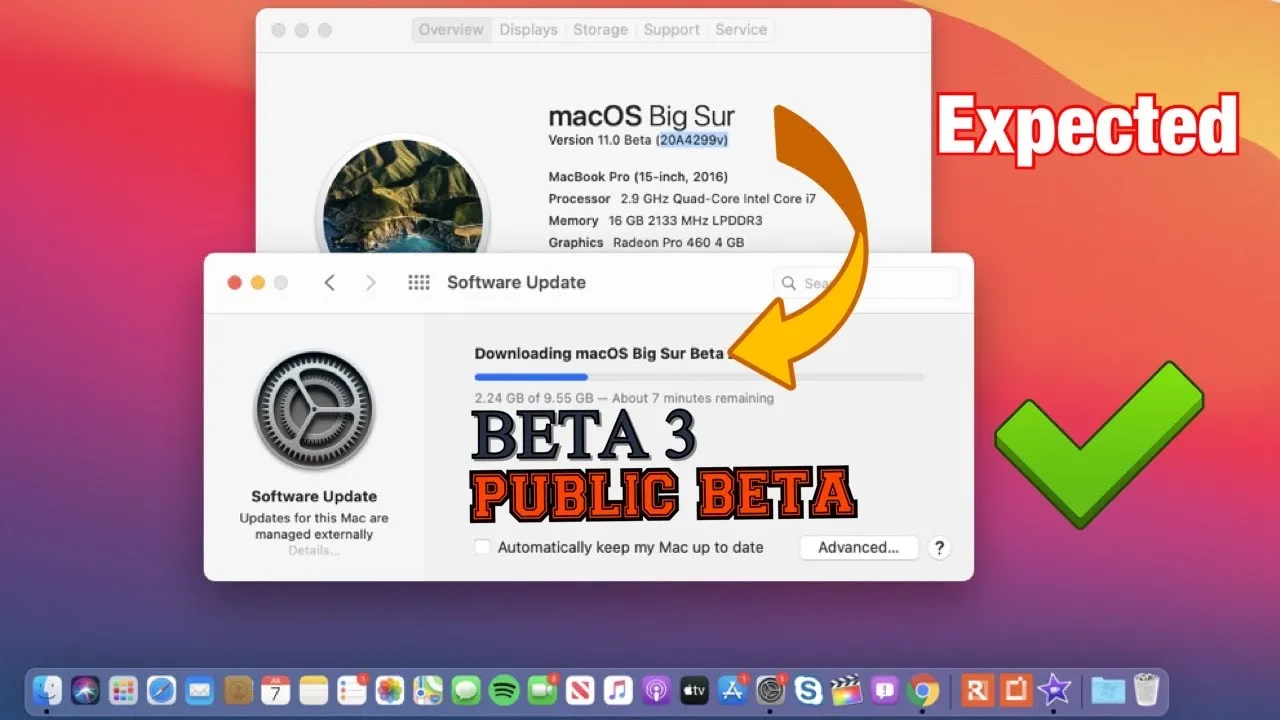Open the Service tab
Screen dimensions: 1280x720
click(x=741, y=30)
